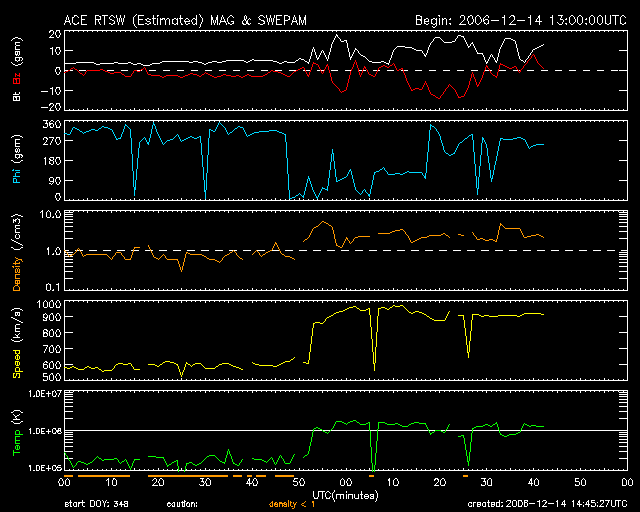Click the "0.1" tick on the Density axis
640x512 pixels.
point(53,287)
